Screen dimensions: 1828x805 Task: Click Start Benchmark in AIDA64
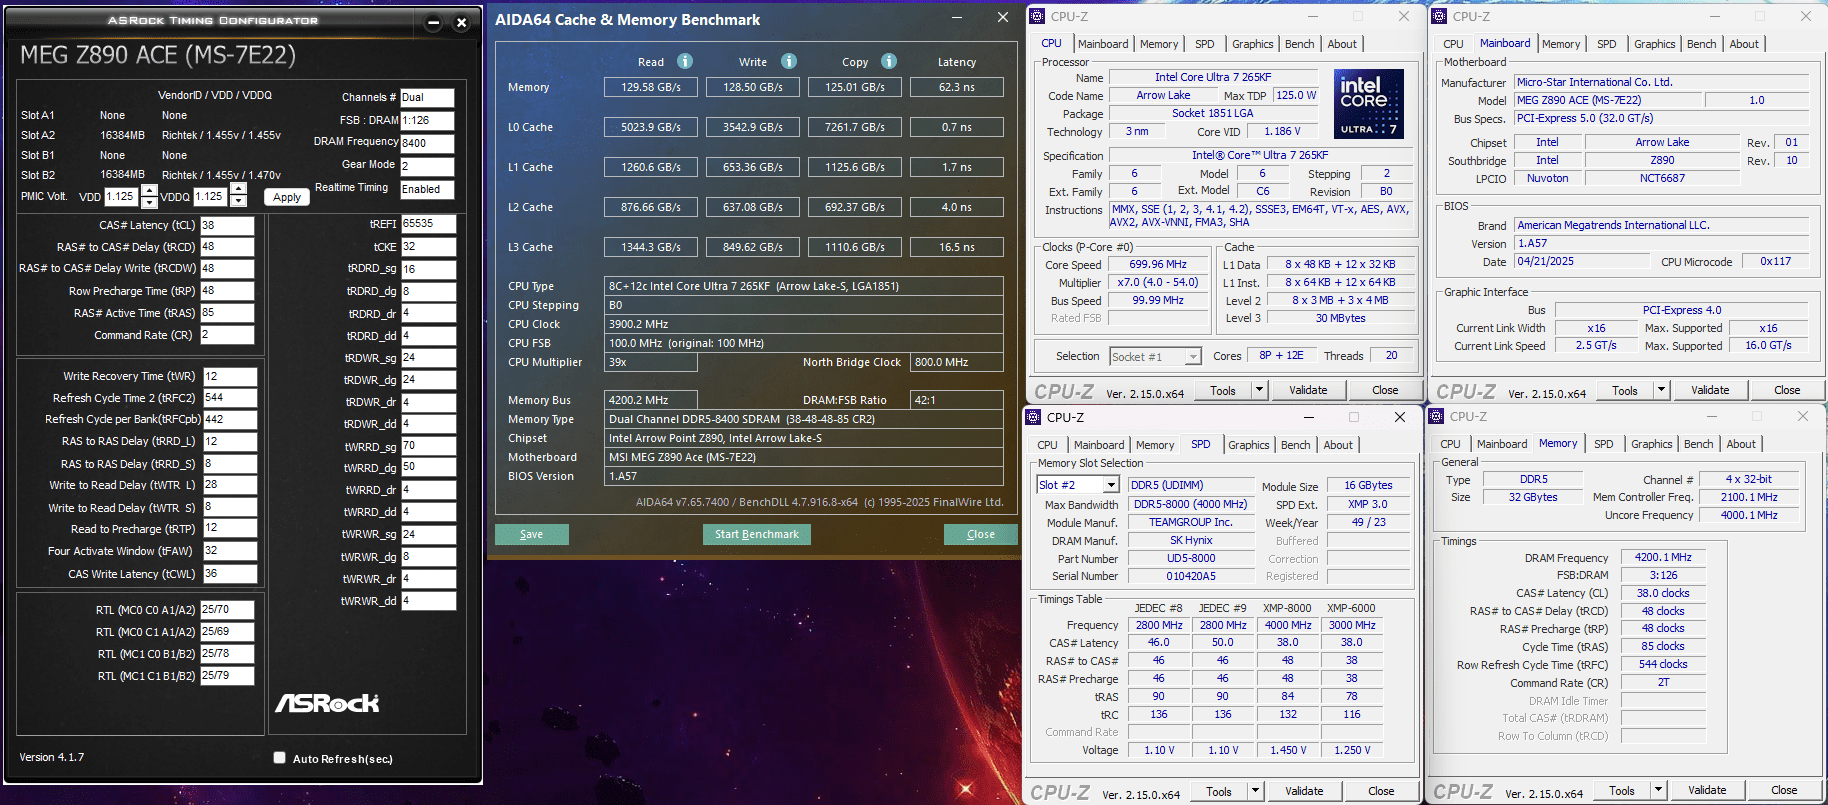[x=757, y=534]
